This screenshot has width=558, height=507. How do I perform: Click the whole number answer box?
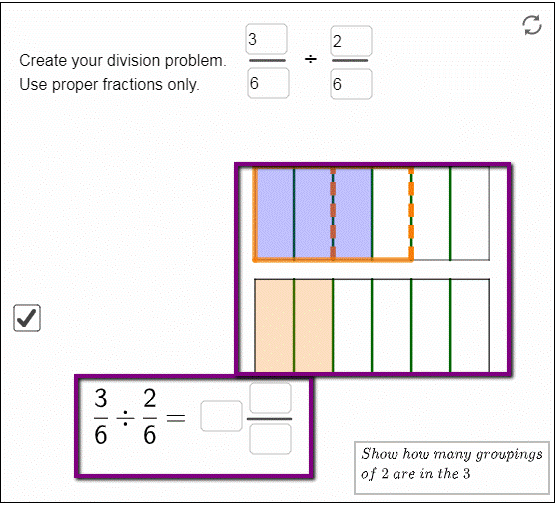click(221, 416)
